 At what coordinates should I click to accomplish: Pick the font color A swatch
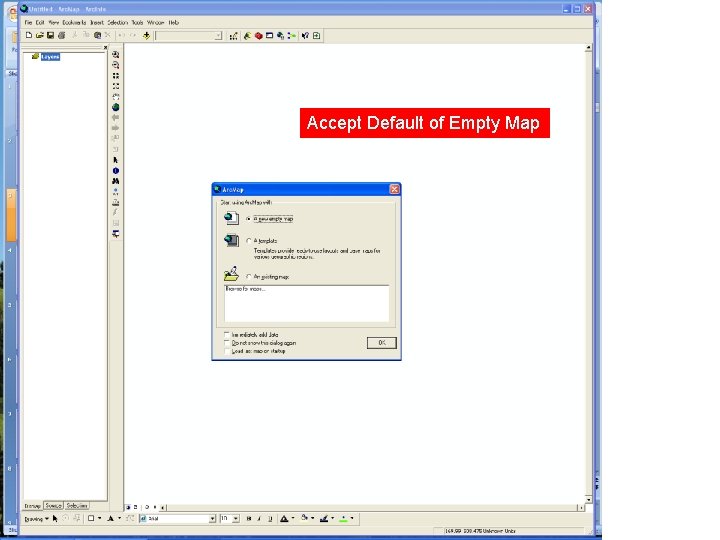[x=284, y=518]
